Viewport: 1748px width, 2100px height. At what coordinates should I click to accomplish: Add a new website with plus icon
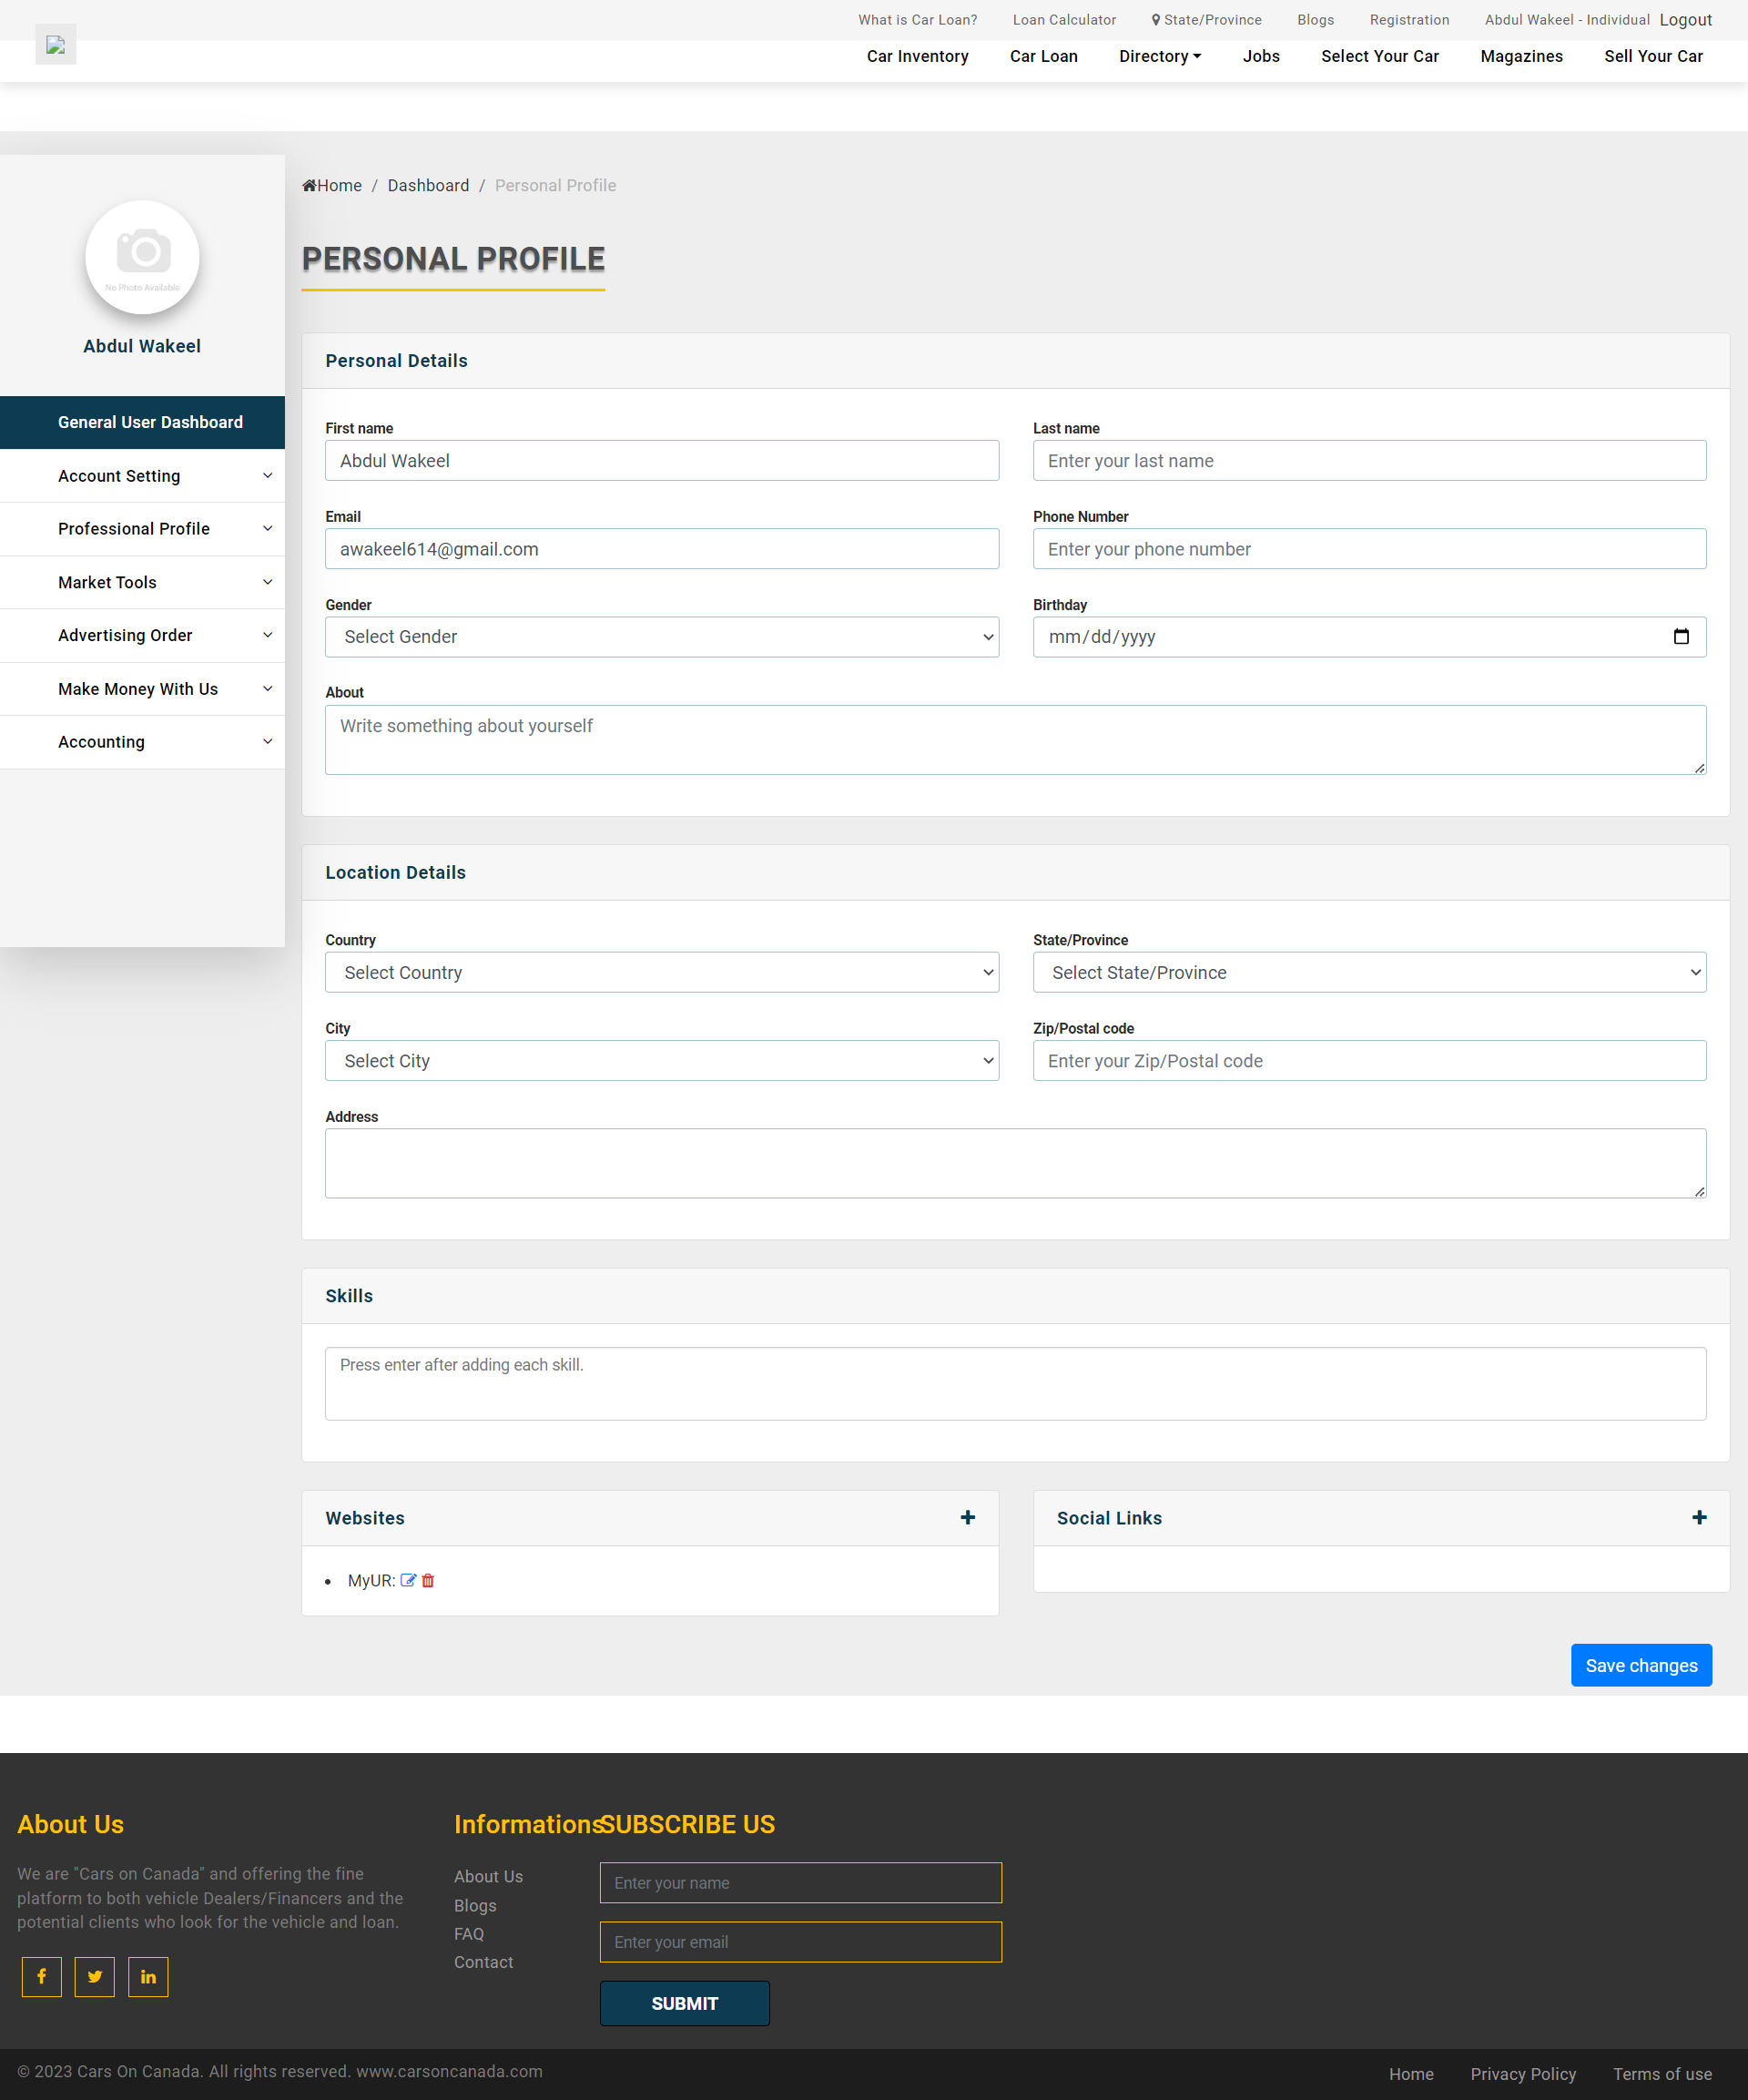point(967,1517)
